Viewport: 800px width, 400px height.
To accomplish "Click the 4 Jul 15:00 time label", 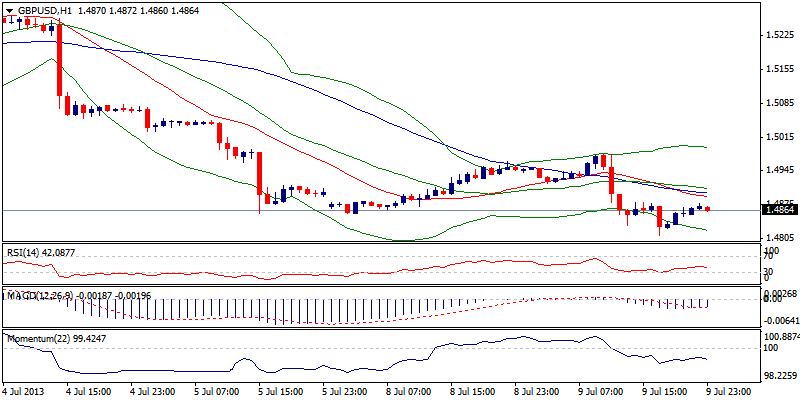I will [90, 393].
